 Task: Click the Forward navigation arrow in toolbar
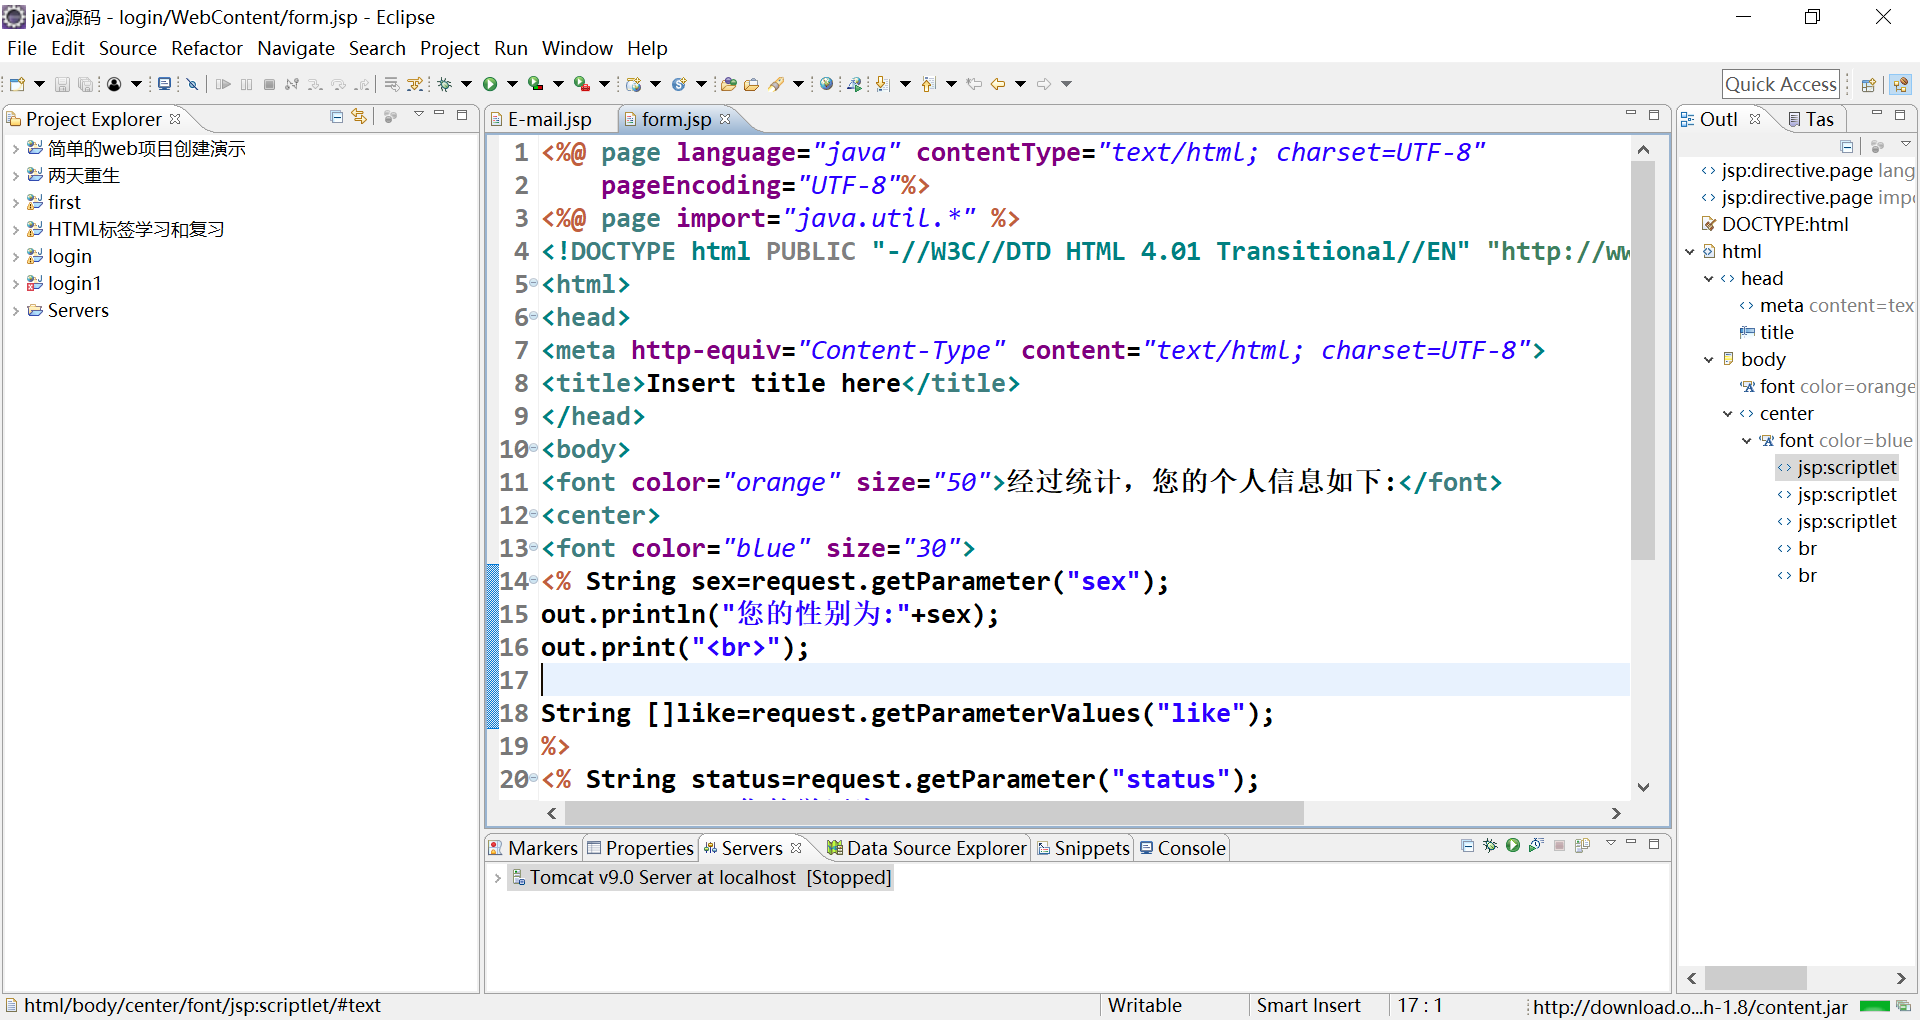click(1044, 84)
